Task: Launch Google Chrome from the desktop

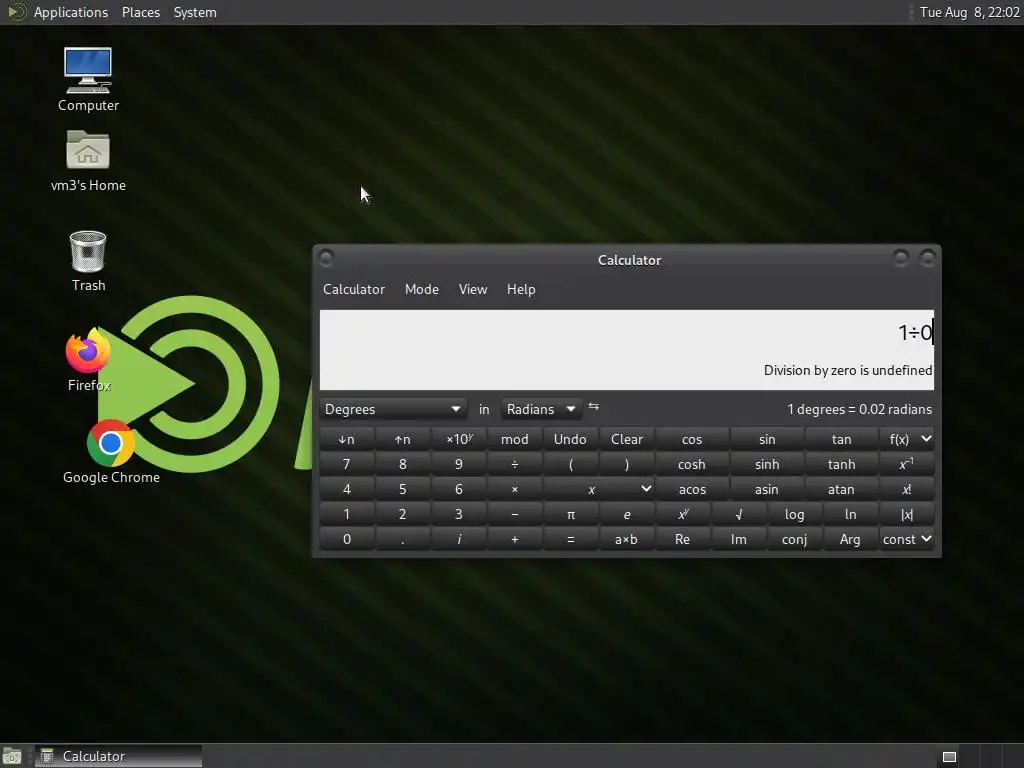Action: click(x=111, y=452)
